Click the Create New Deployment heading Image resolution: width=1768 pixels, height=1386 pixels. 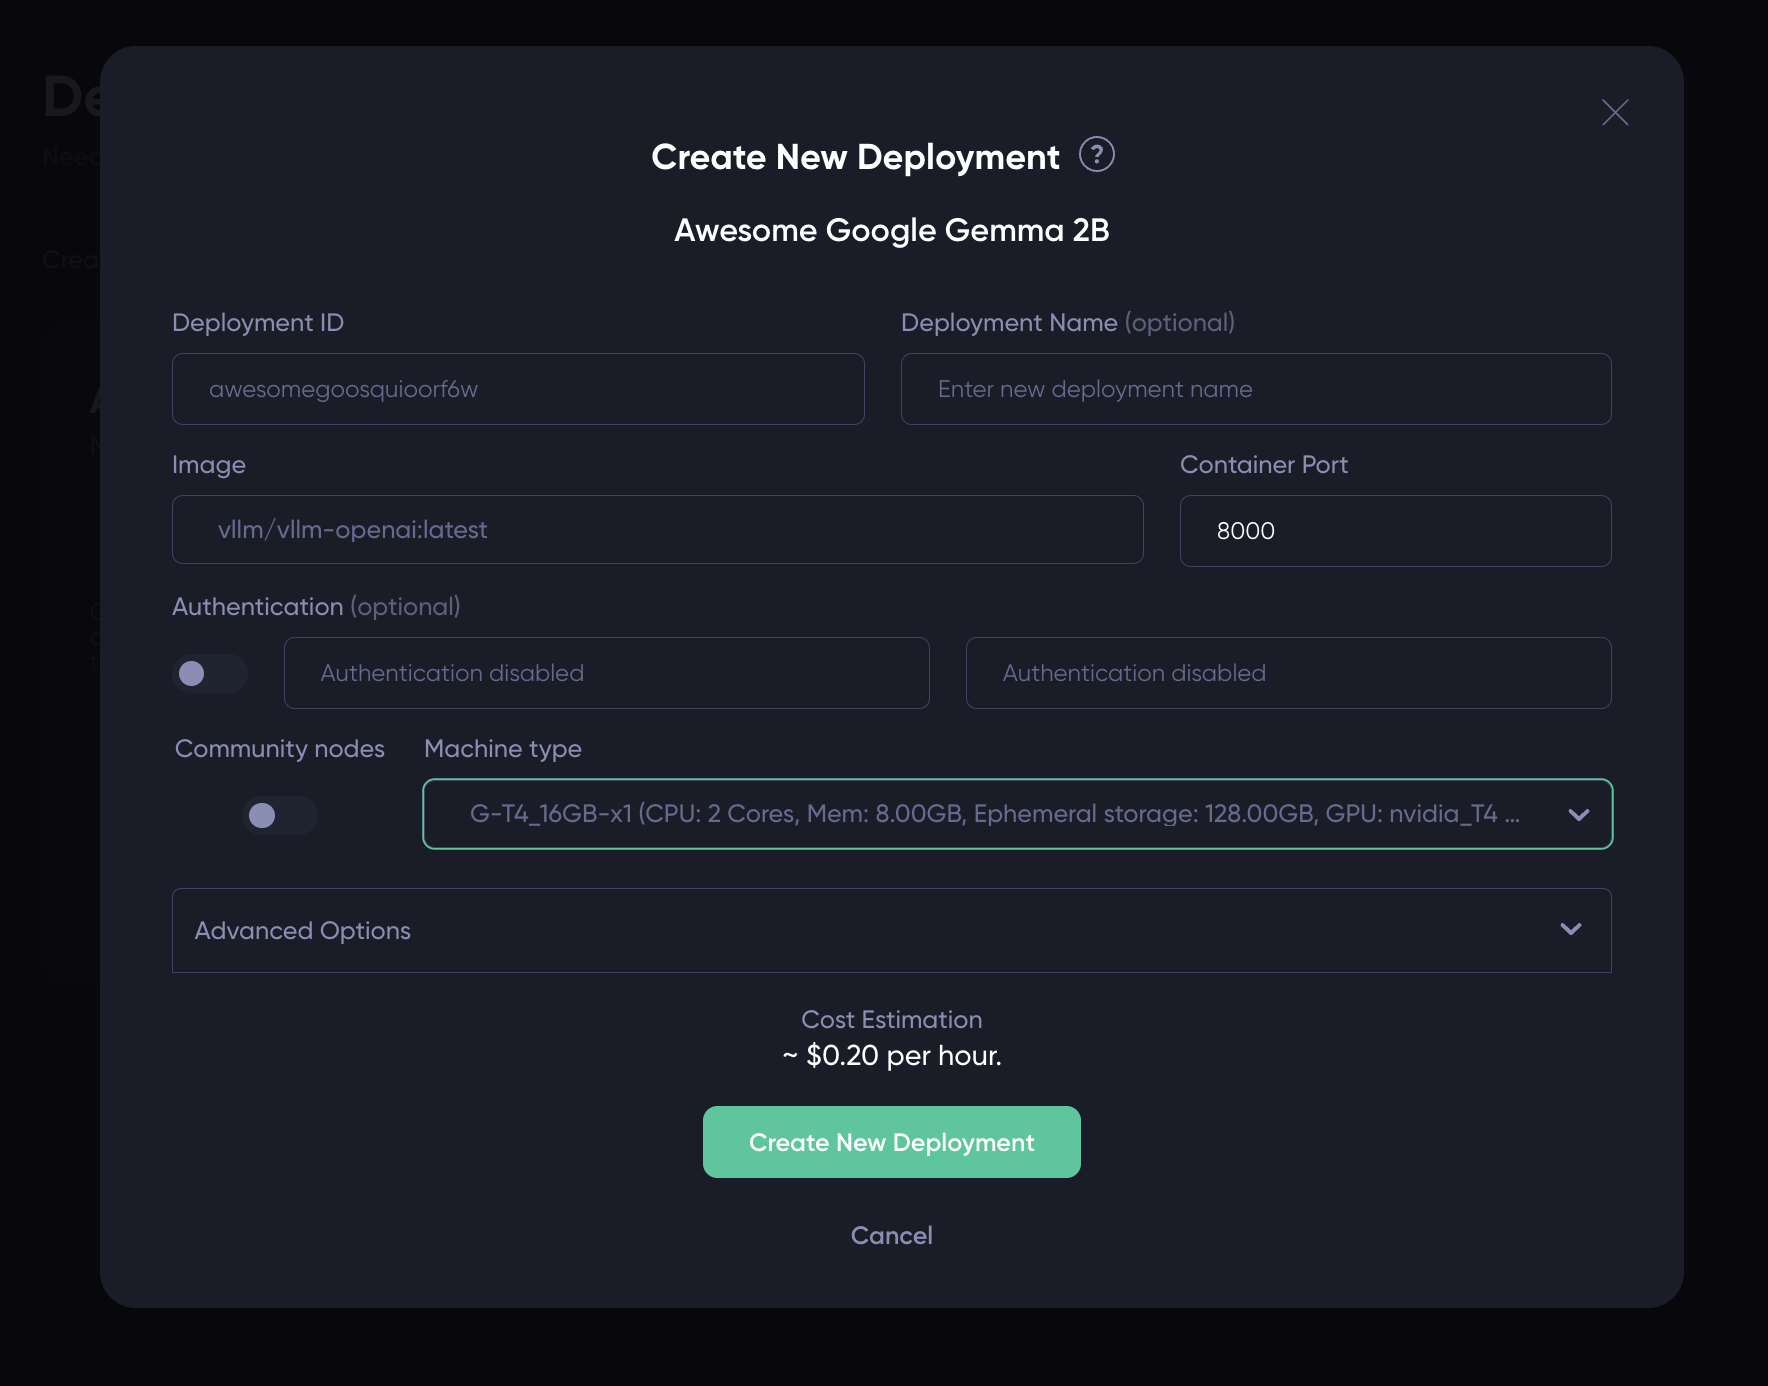click(x=855, y=157)
